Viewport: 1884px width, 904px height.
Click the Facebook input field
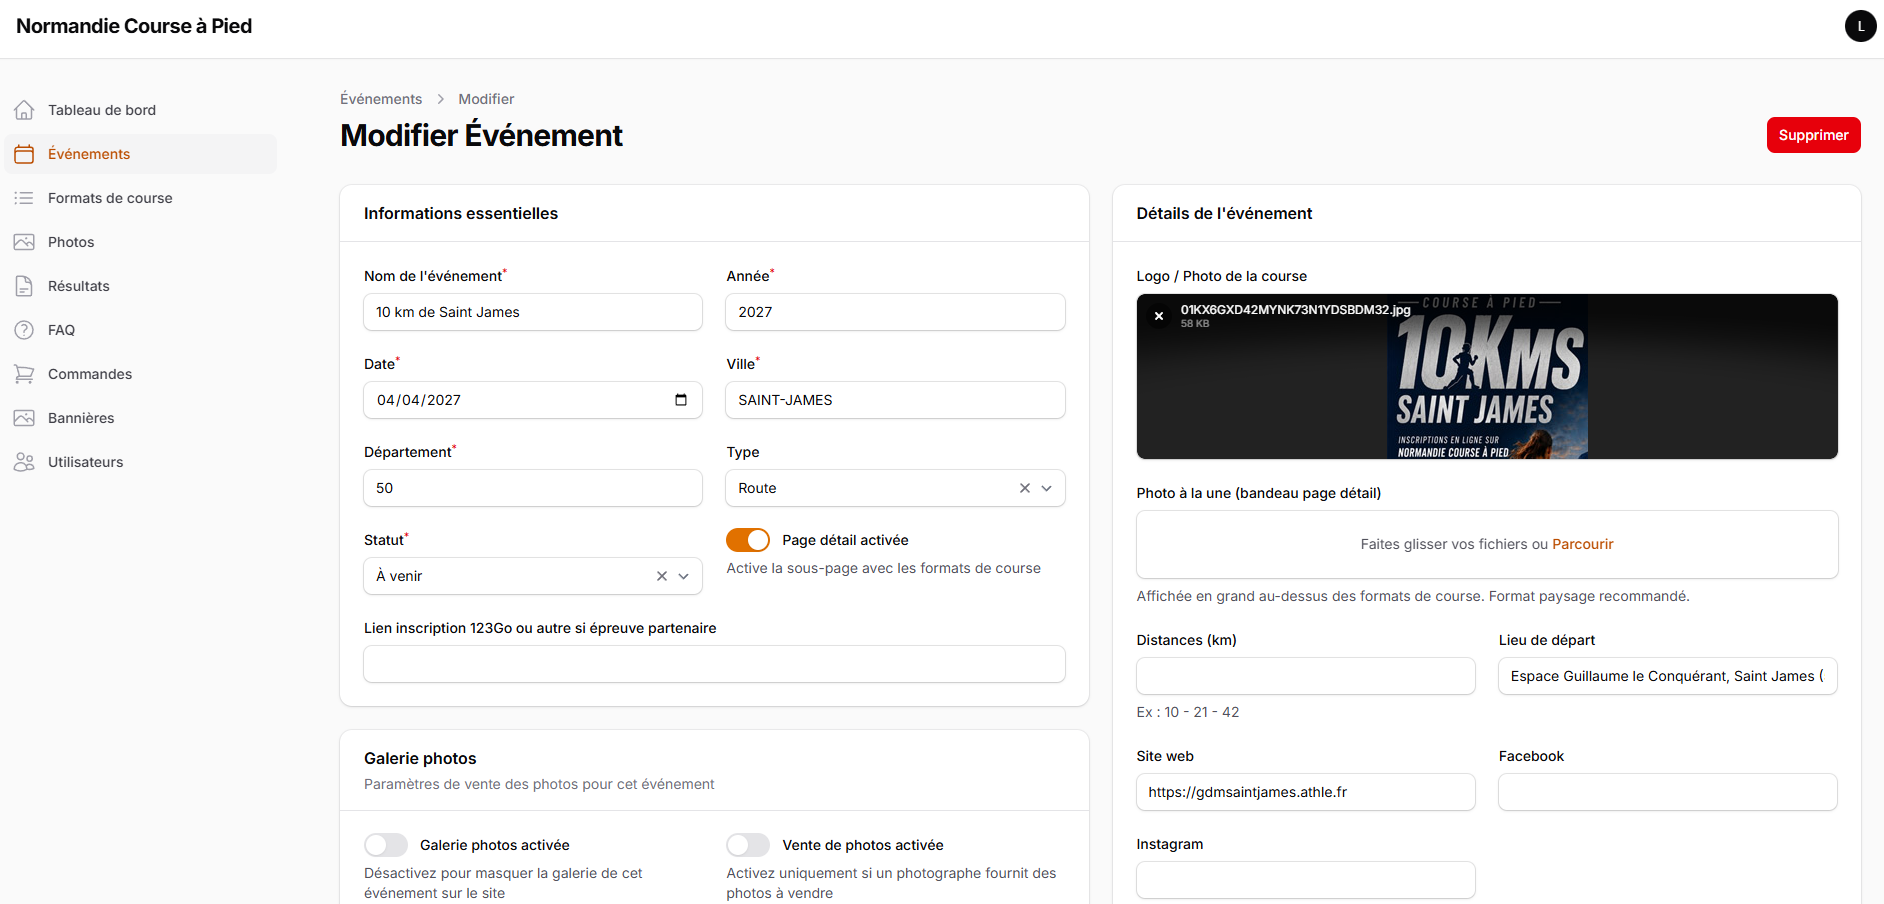pos(1668,792)
